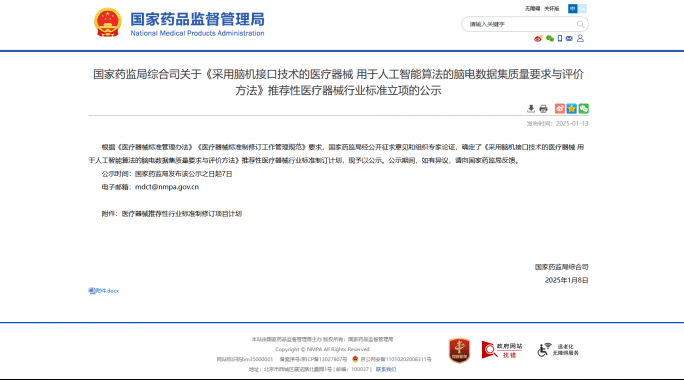Open the email envelope icon in the header
The image size is (684, 380).
[569, 39]
